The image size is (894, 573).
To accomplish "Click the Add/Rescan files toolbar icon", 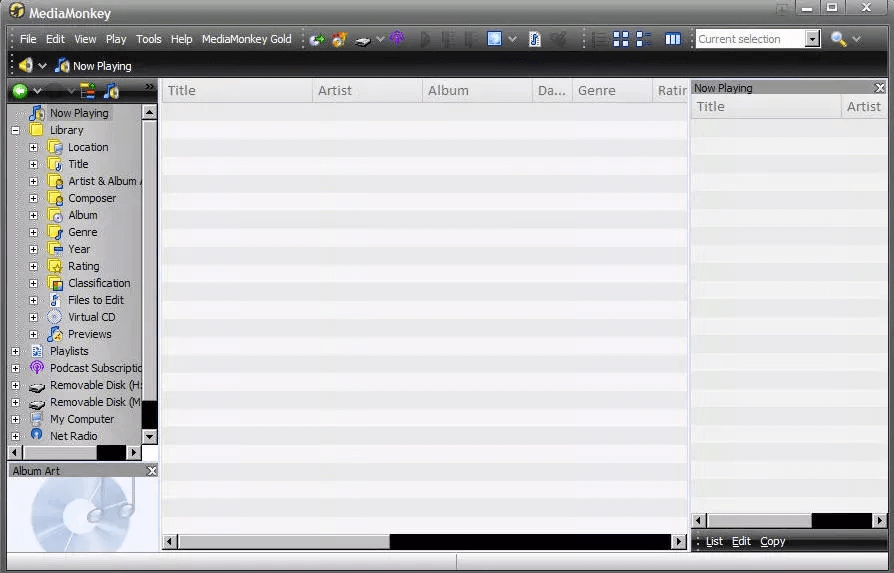I will tap(317, 39).
